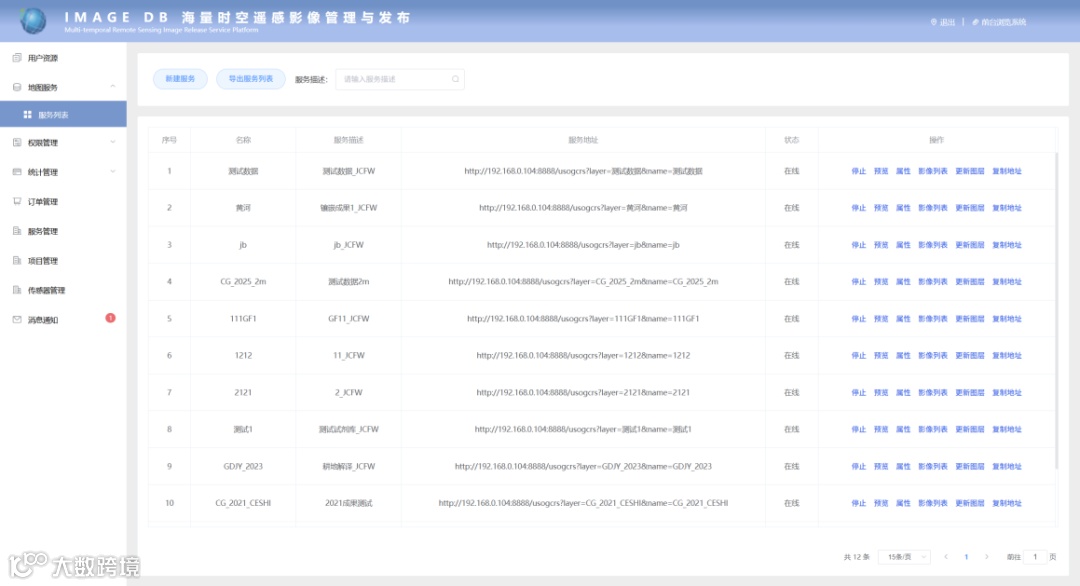Screen dimensions: 1080x586
Task: Open 前台浏览系统 link in header
Action: coord(1004,22)
